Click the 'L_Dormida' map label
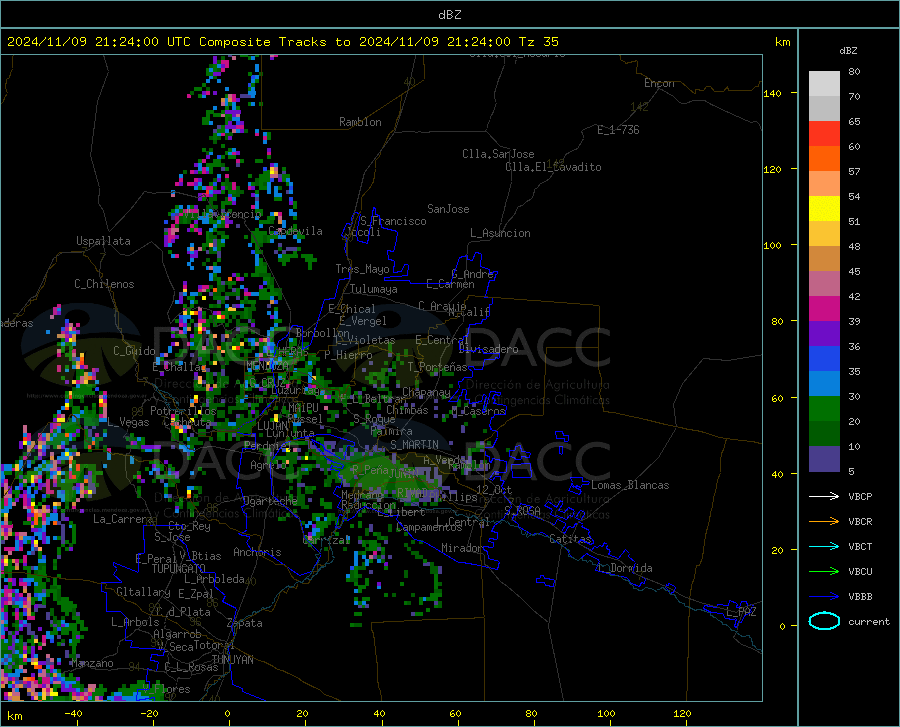Image resolution: width=900 pixels, height=727 pixels. [x=625, y=568]
